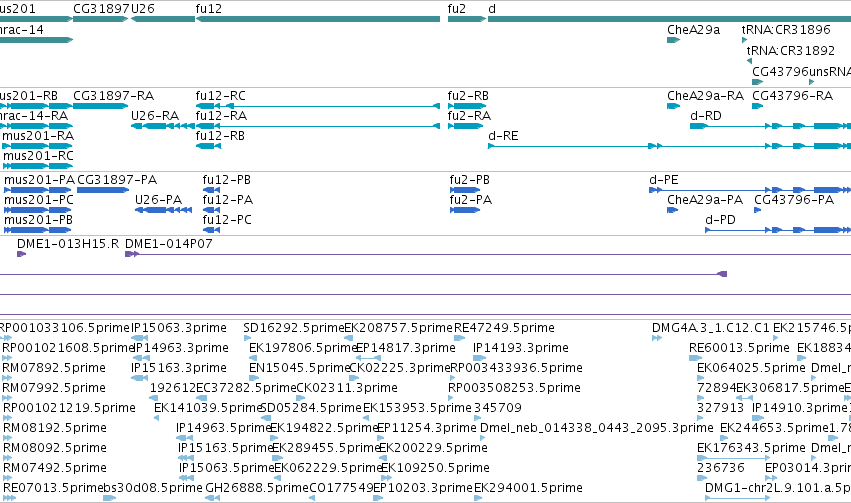The height and width of the screenshot is (503, 851).
Task: Select the mus201-PB protein label
Action: coord(38,220)
